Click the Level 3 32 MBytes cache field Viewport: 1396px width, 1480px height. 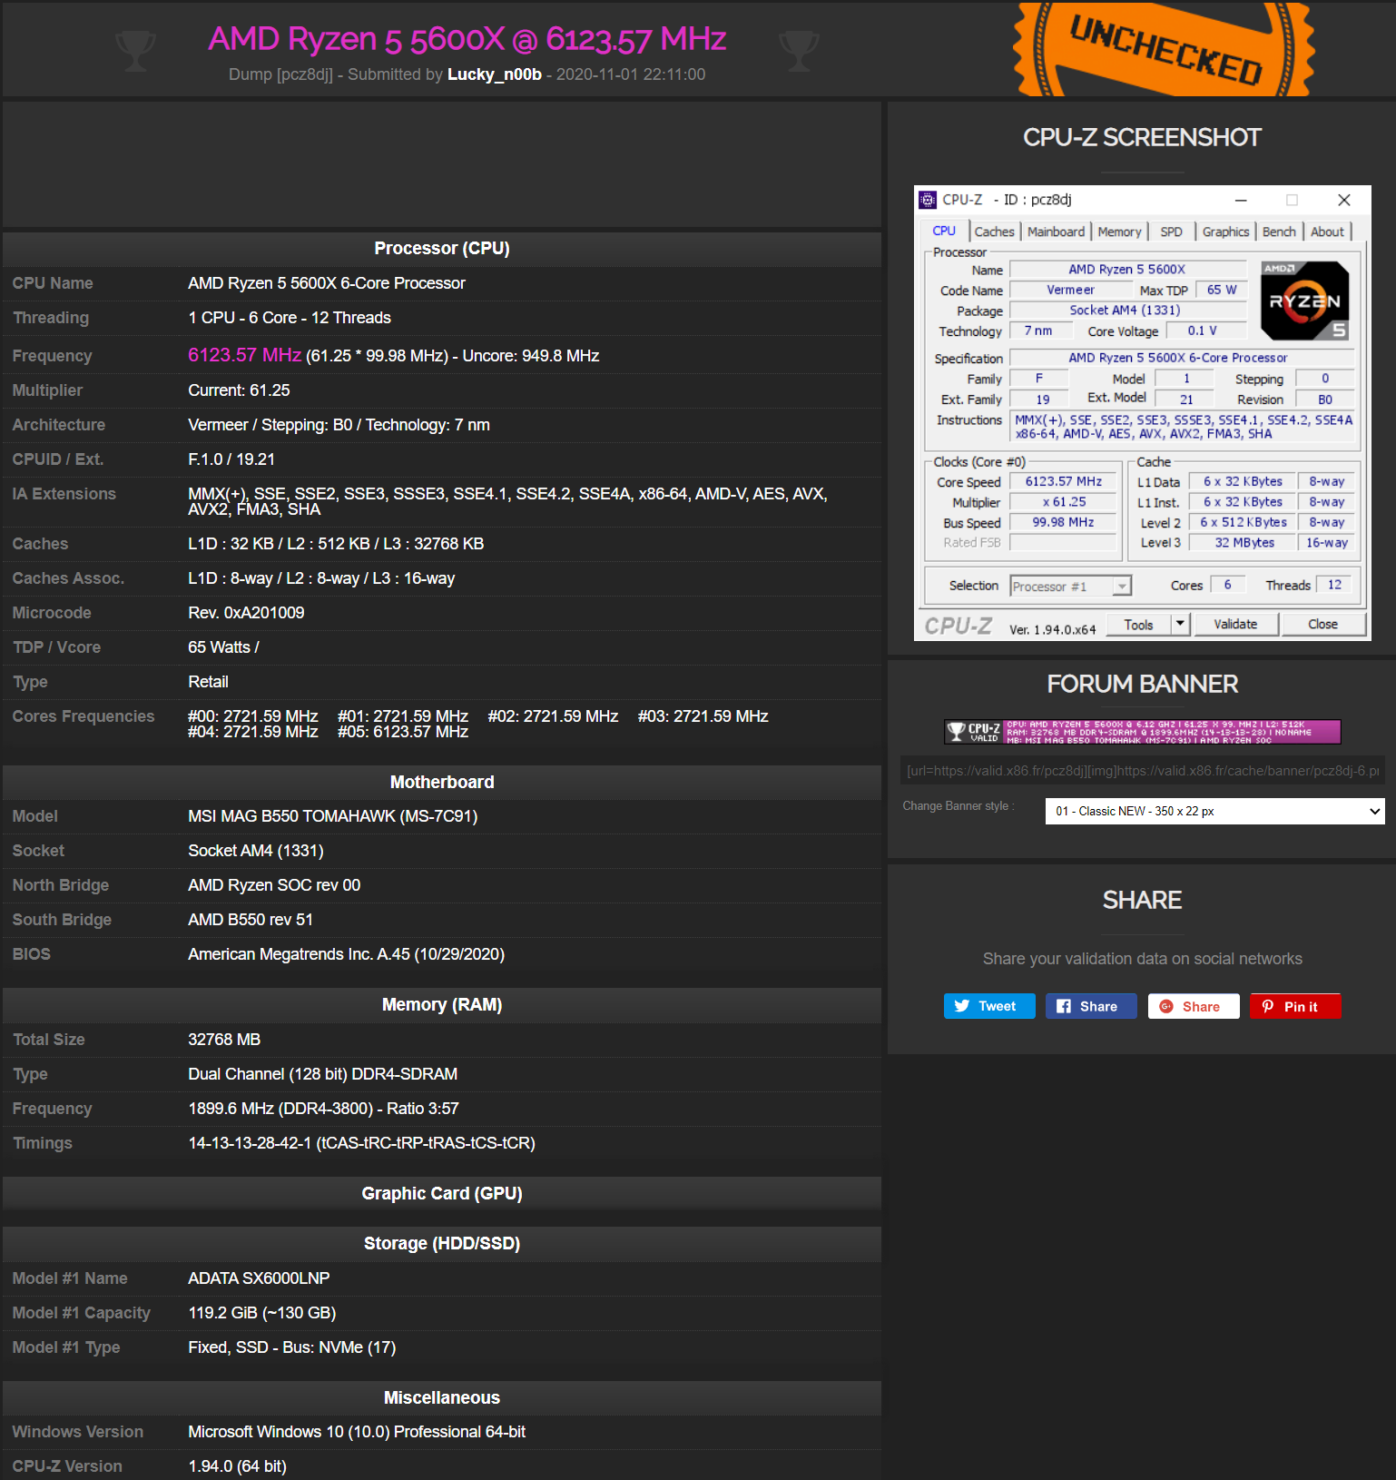tap(1244, 543)
